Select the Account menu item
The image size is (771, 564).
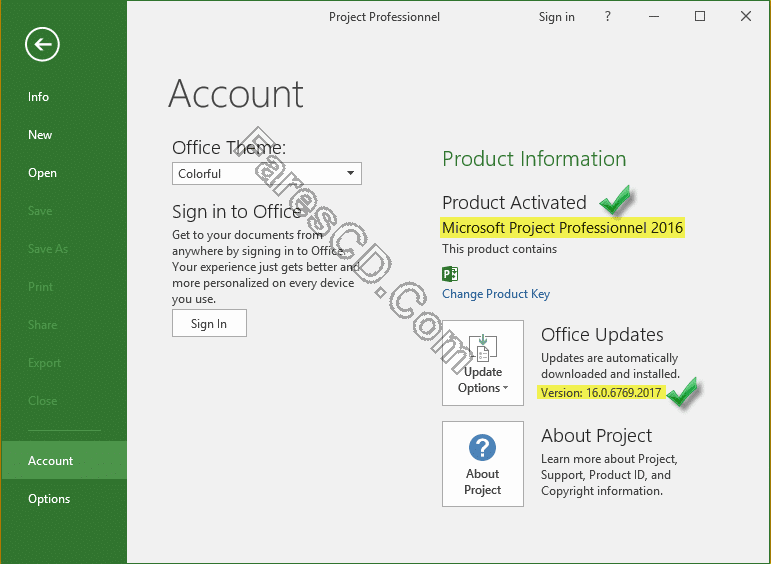64,460
